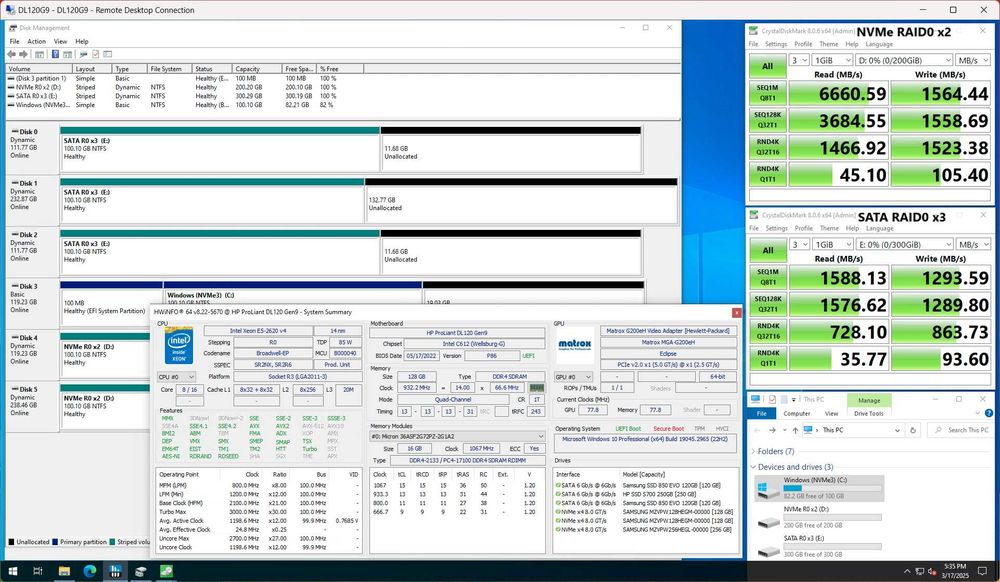The height and width of the screenshot is (582, 1000).
Task: Open 1GiB size dropdown in NVMe CrystalDiskMark
Action: [x=832, y=60]
